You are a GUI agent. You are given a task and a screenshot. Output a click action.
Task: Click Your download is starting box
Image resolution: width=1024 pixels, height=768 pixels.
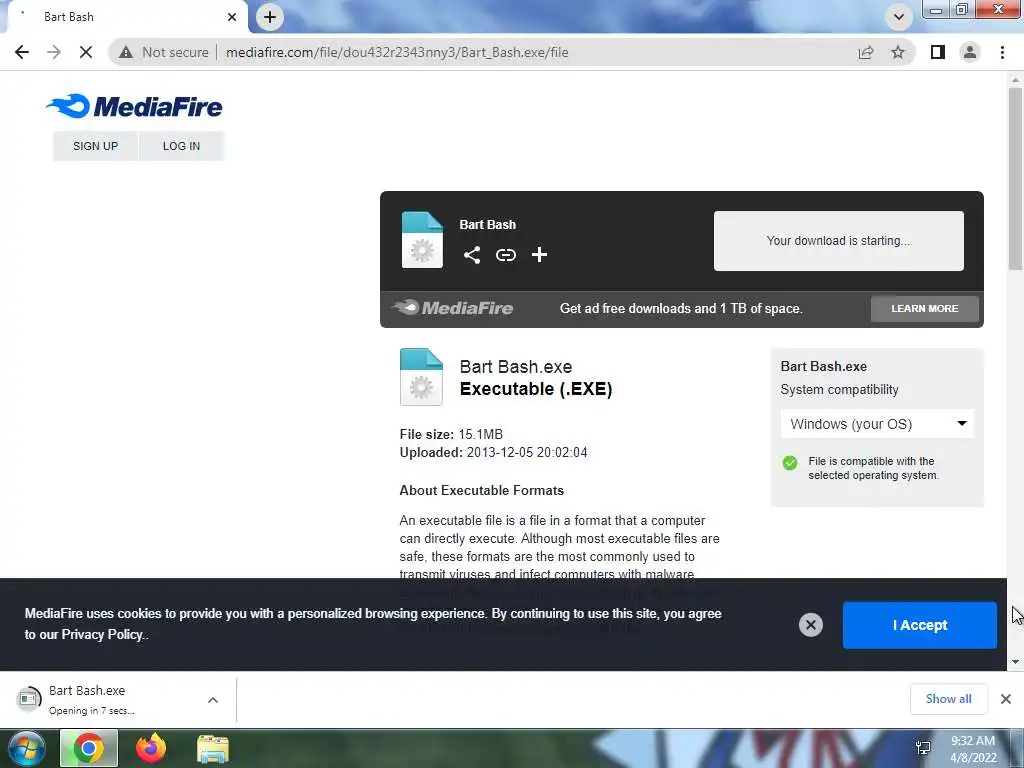pyautogui.click(x=839, y=241)
